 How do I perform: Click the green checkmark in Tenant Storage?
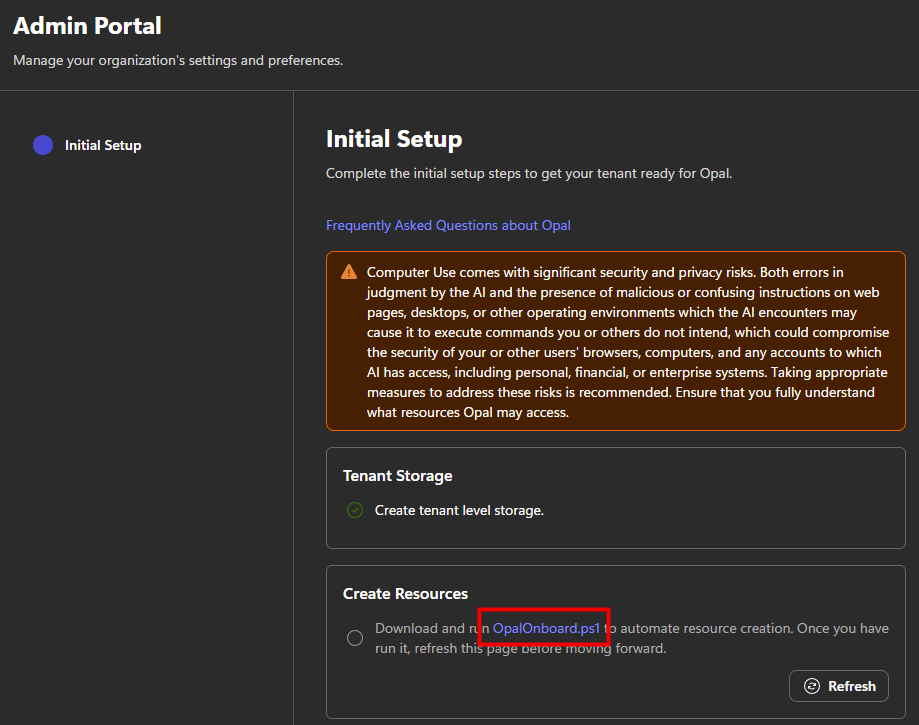pyautogui.click(x=354, y=510)
